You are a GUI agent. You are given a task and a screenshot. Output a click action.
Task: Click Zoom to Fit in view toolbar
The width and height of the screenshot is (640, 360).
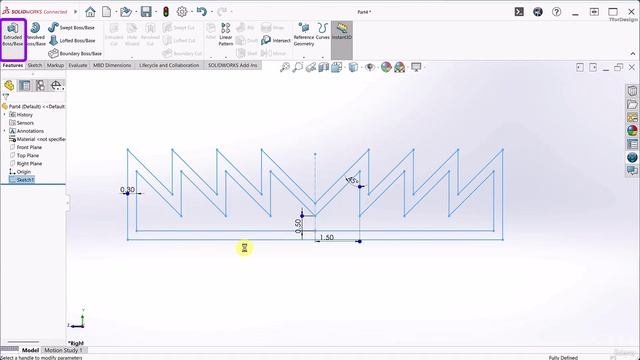pyautogui.click(x=285, y=67)
